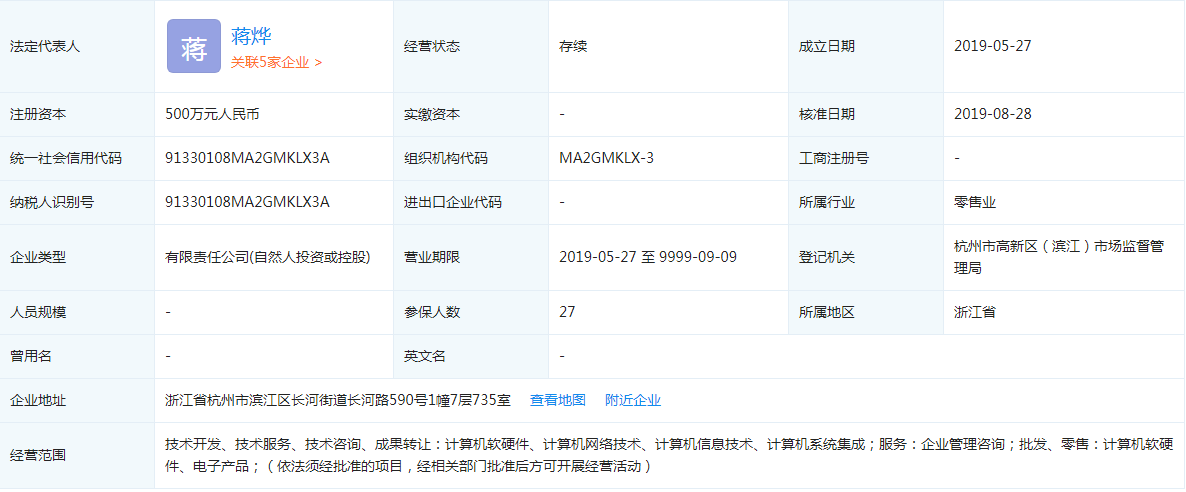This screenshot has width=1186, height=492.
Task: Select the 营业期限 label
Action: coord(432,257)
